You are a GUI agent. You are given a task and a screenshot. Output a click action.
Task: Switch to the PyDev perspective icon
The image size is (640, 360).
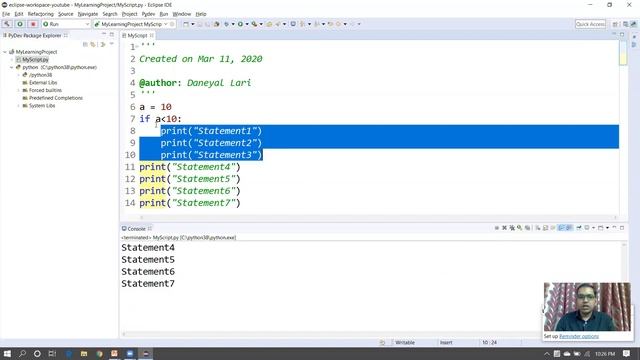633,24
